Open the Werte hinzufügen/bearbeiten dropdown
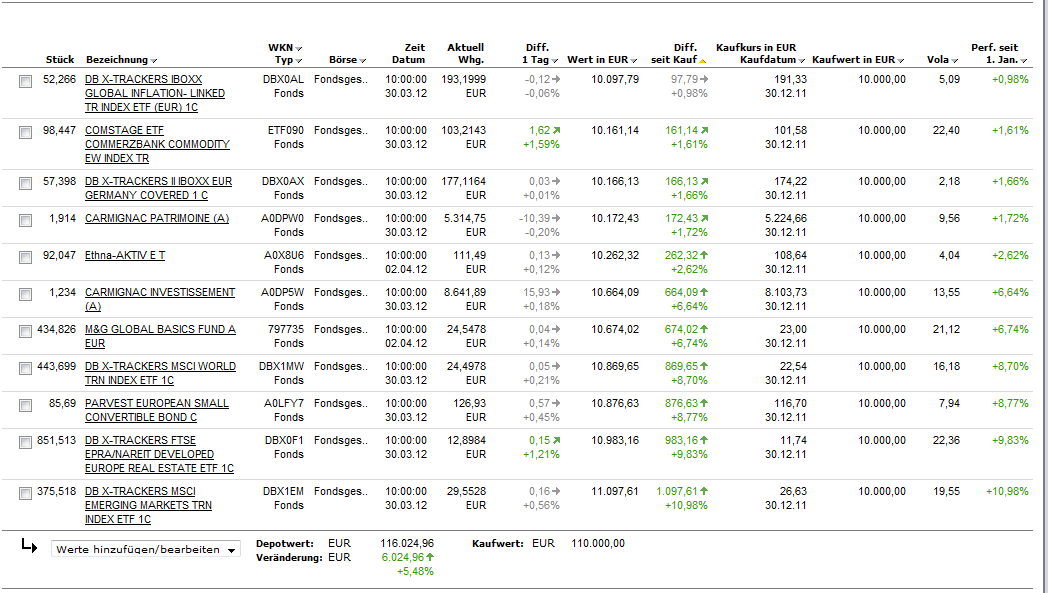1048x593 pixels. pyautogui.click(x=146, y=550)
